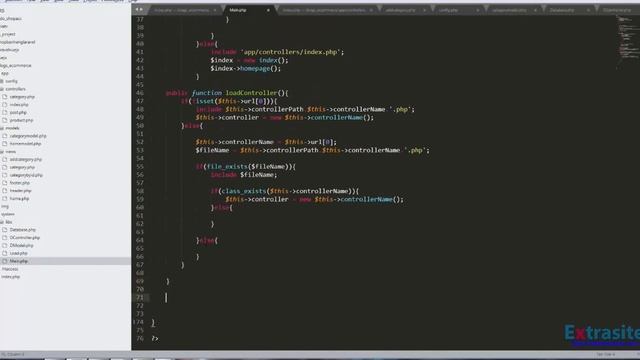
Task: Close the Main.php tab
Action: coord(268,10)
